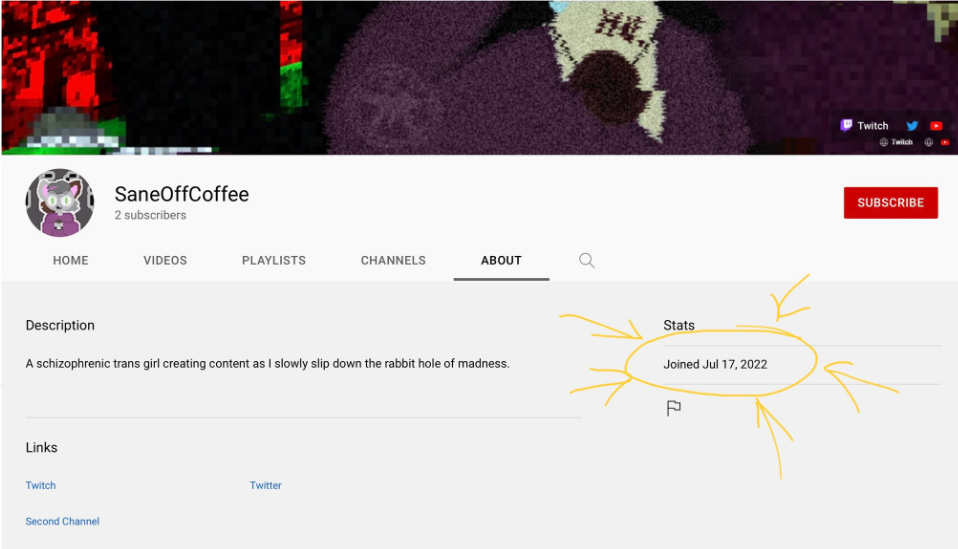Go to the Playlists tab

[x=274, y=261]
